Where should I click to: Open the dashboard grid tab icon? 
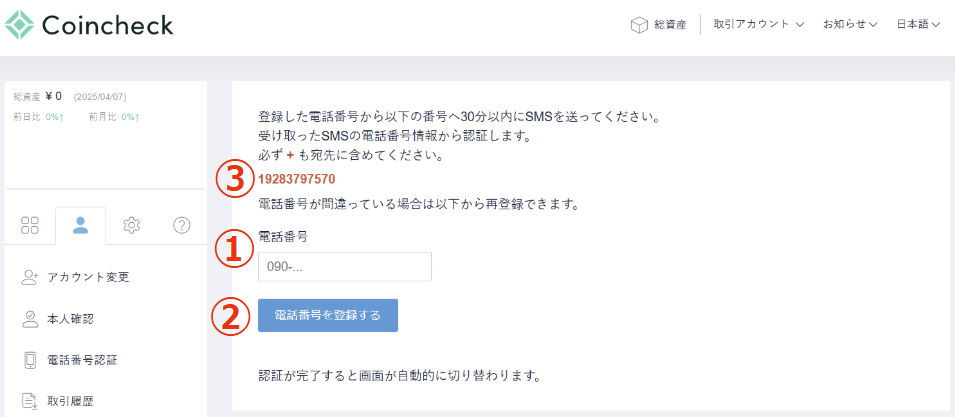[30, 225]
